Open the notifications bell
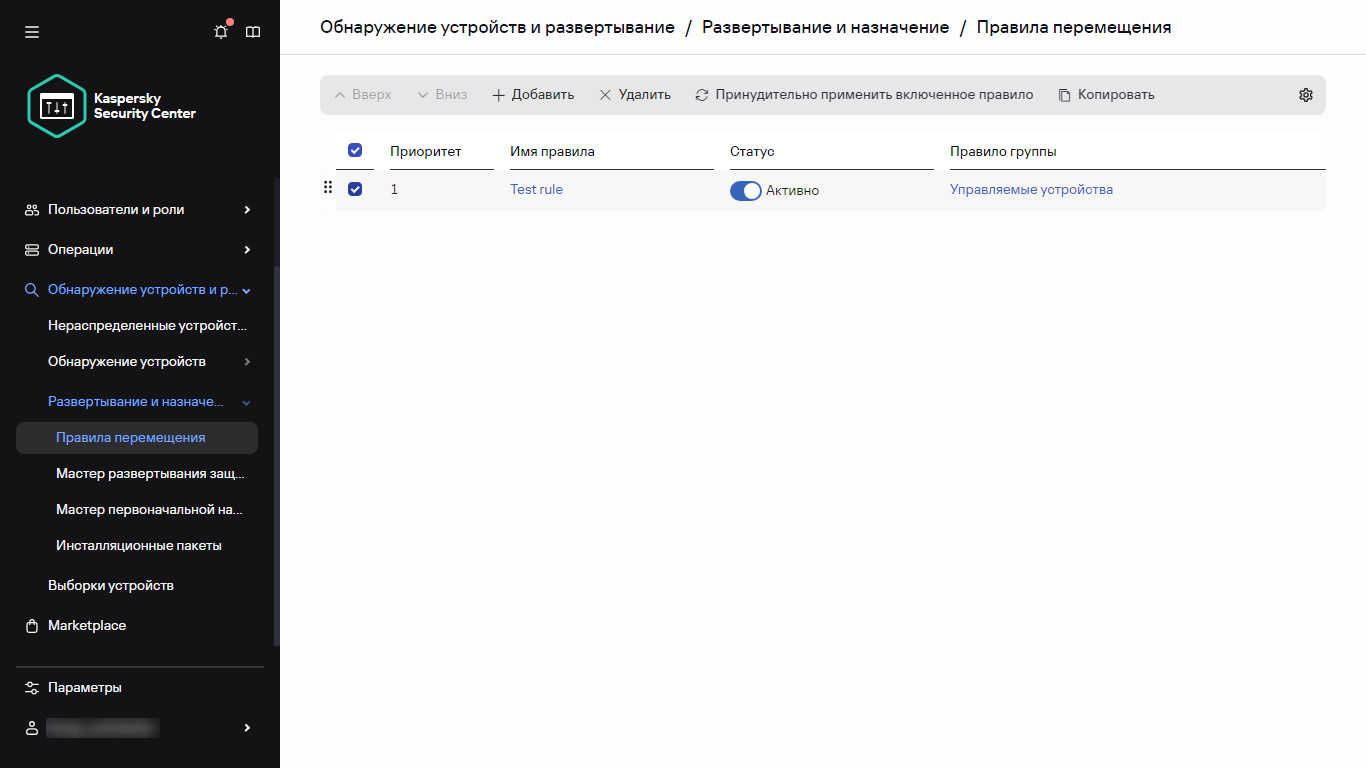The height and width of the screenshot is (768, 1366). [220, 32]
